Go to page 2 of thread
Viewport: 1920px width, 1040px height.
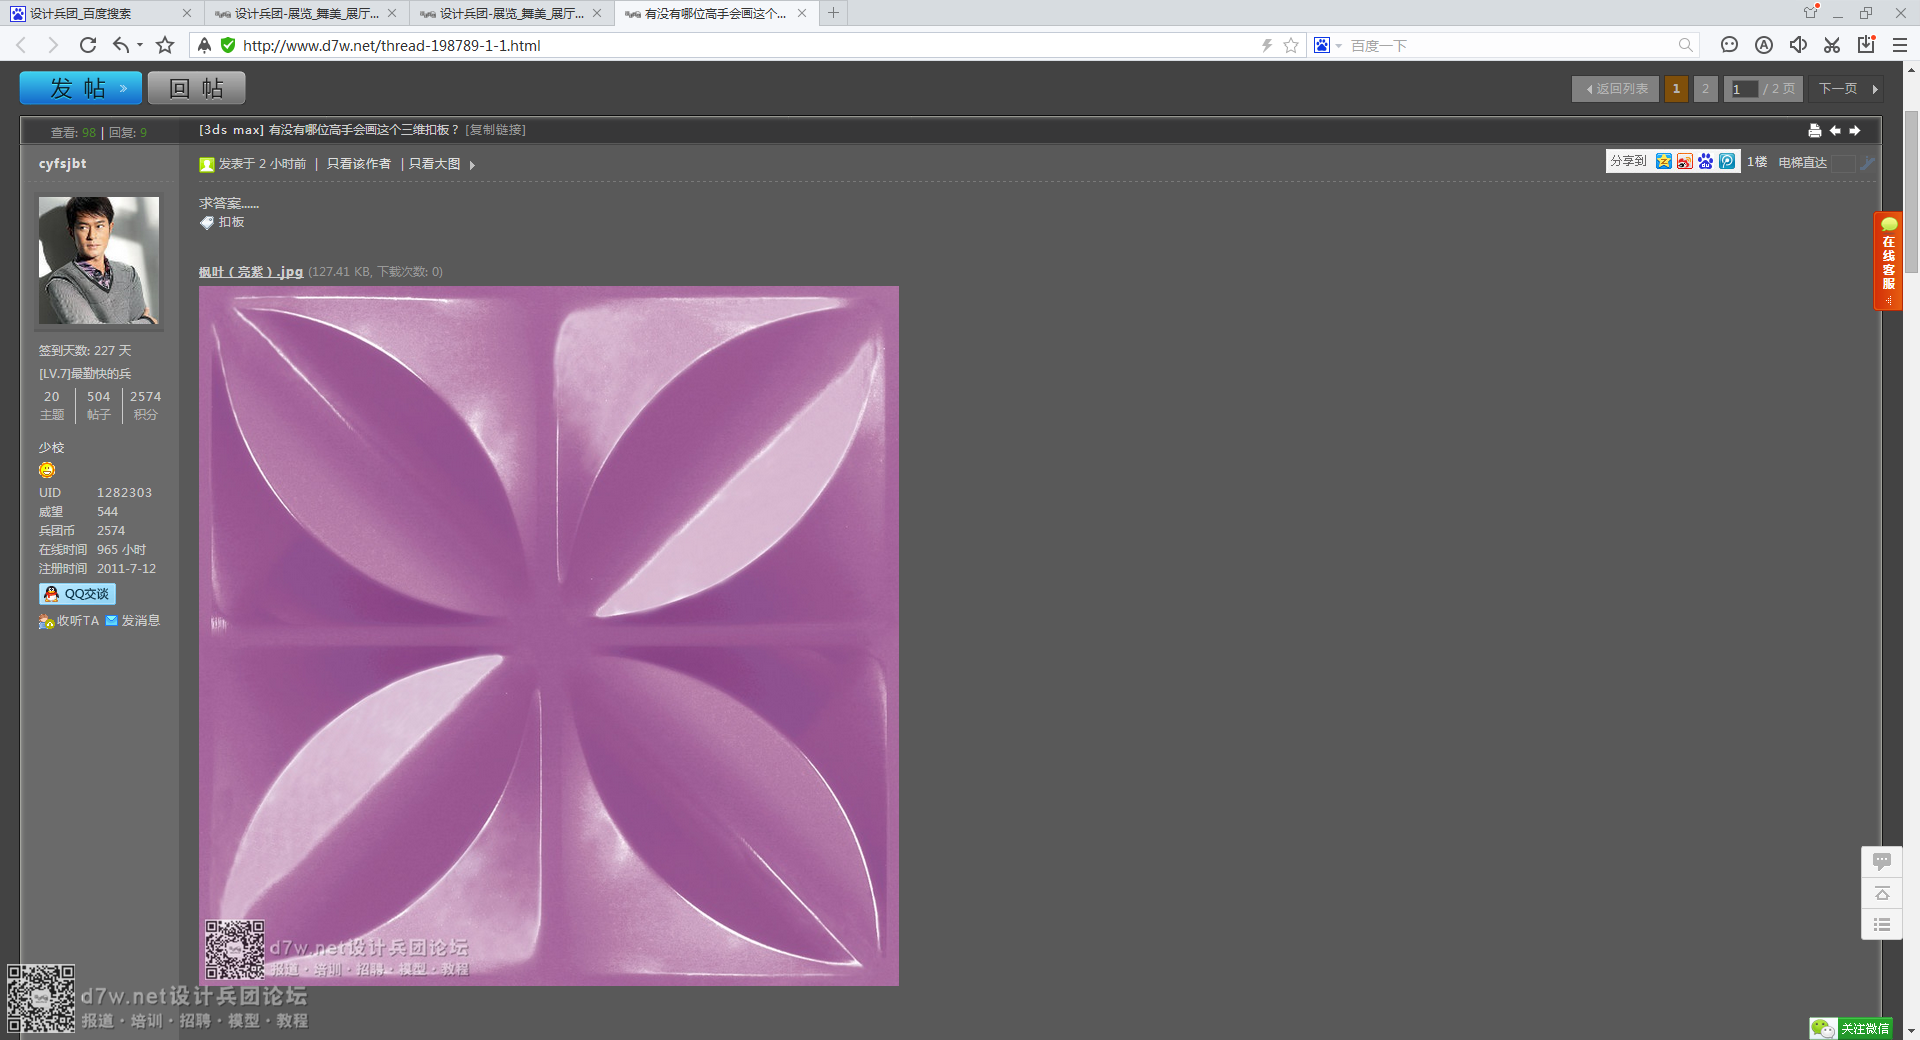pos(1705,89)
